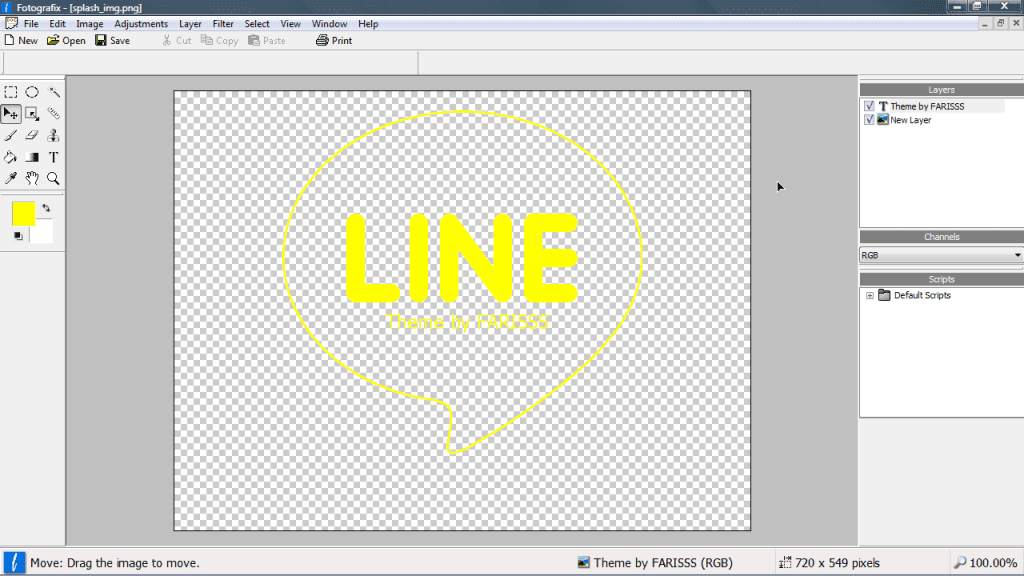
Task: Select the Elliptical Marquee tool
Action: click(32, 93)
